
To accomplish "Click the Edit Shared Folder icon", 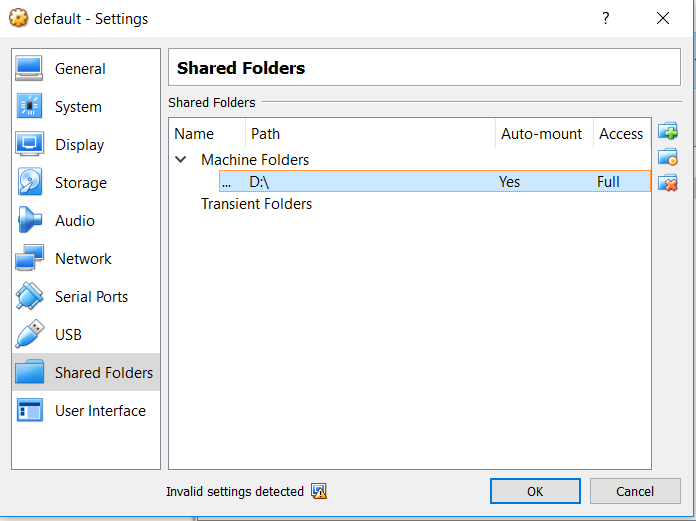I will coord(668,157).
